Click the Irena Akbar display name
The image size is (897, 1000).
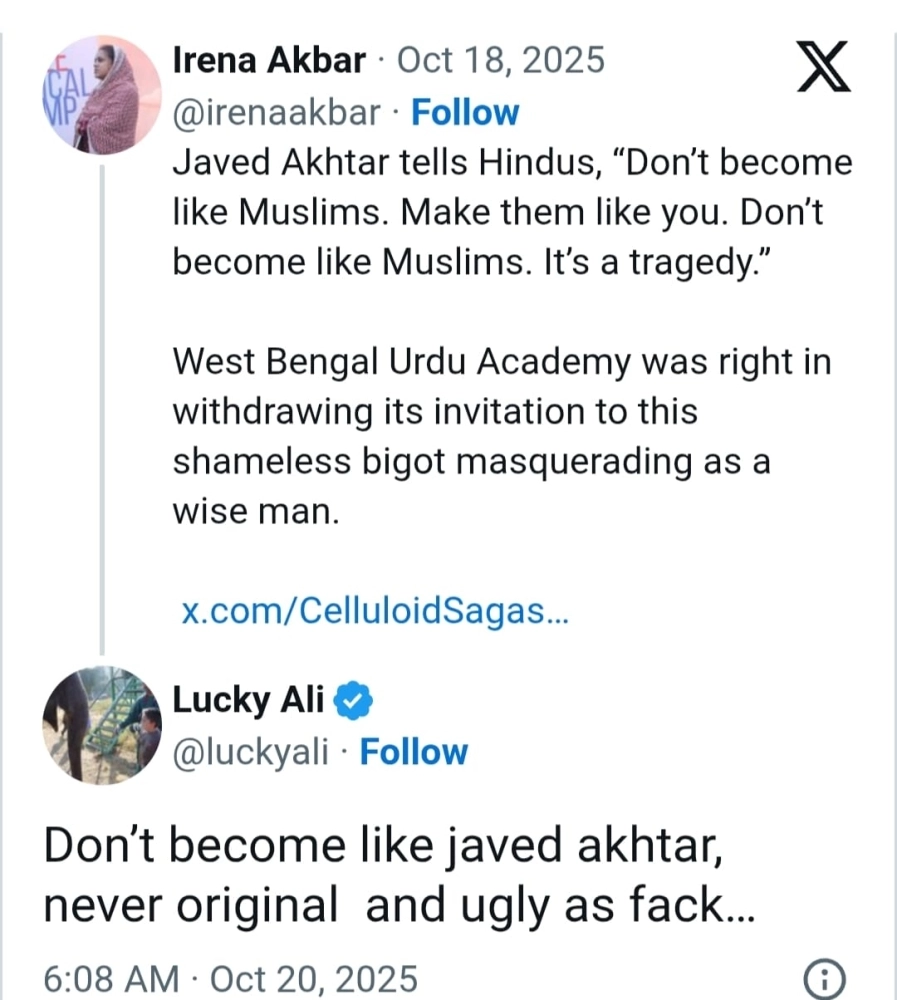(269, 61)
